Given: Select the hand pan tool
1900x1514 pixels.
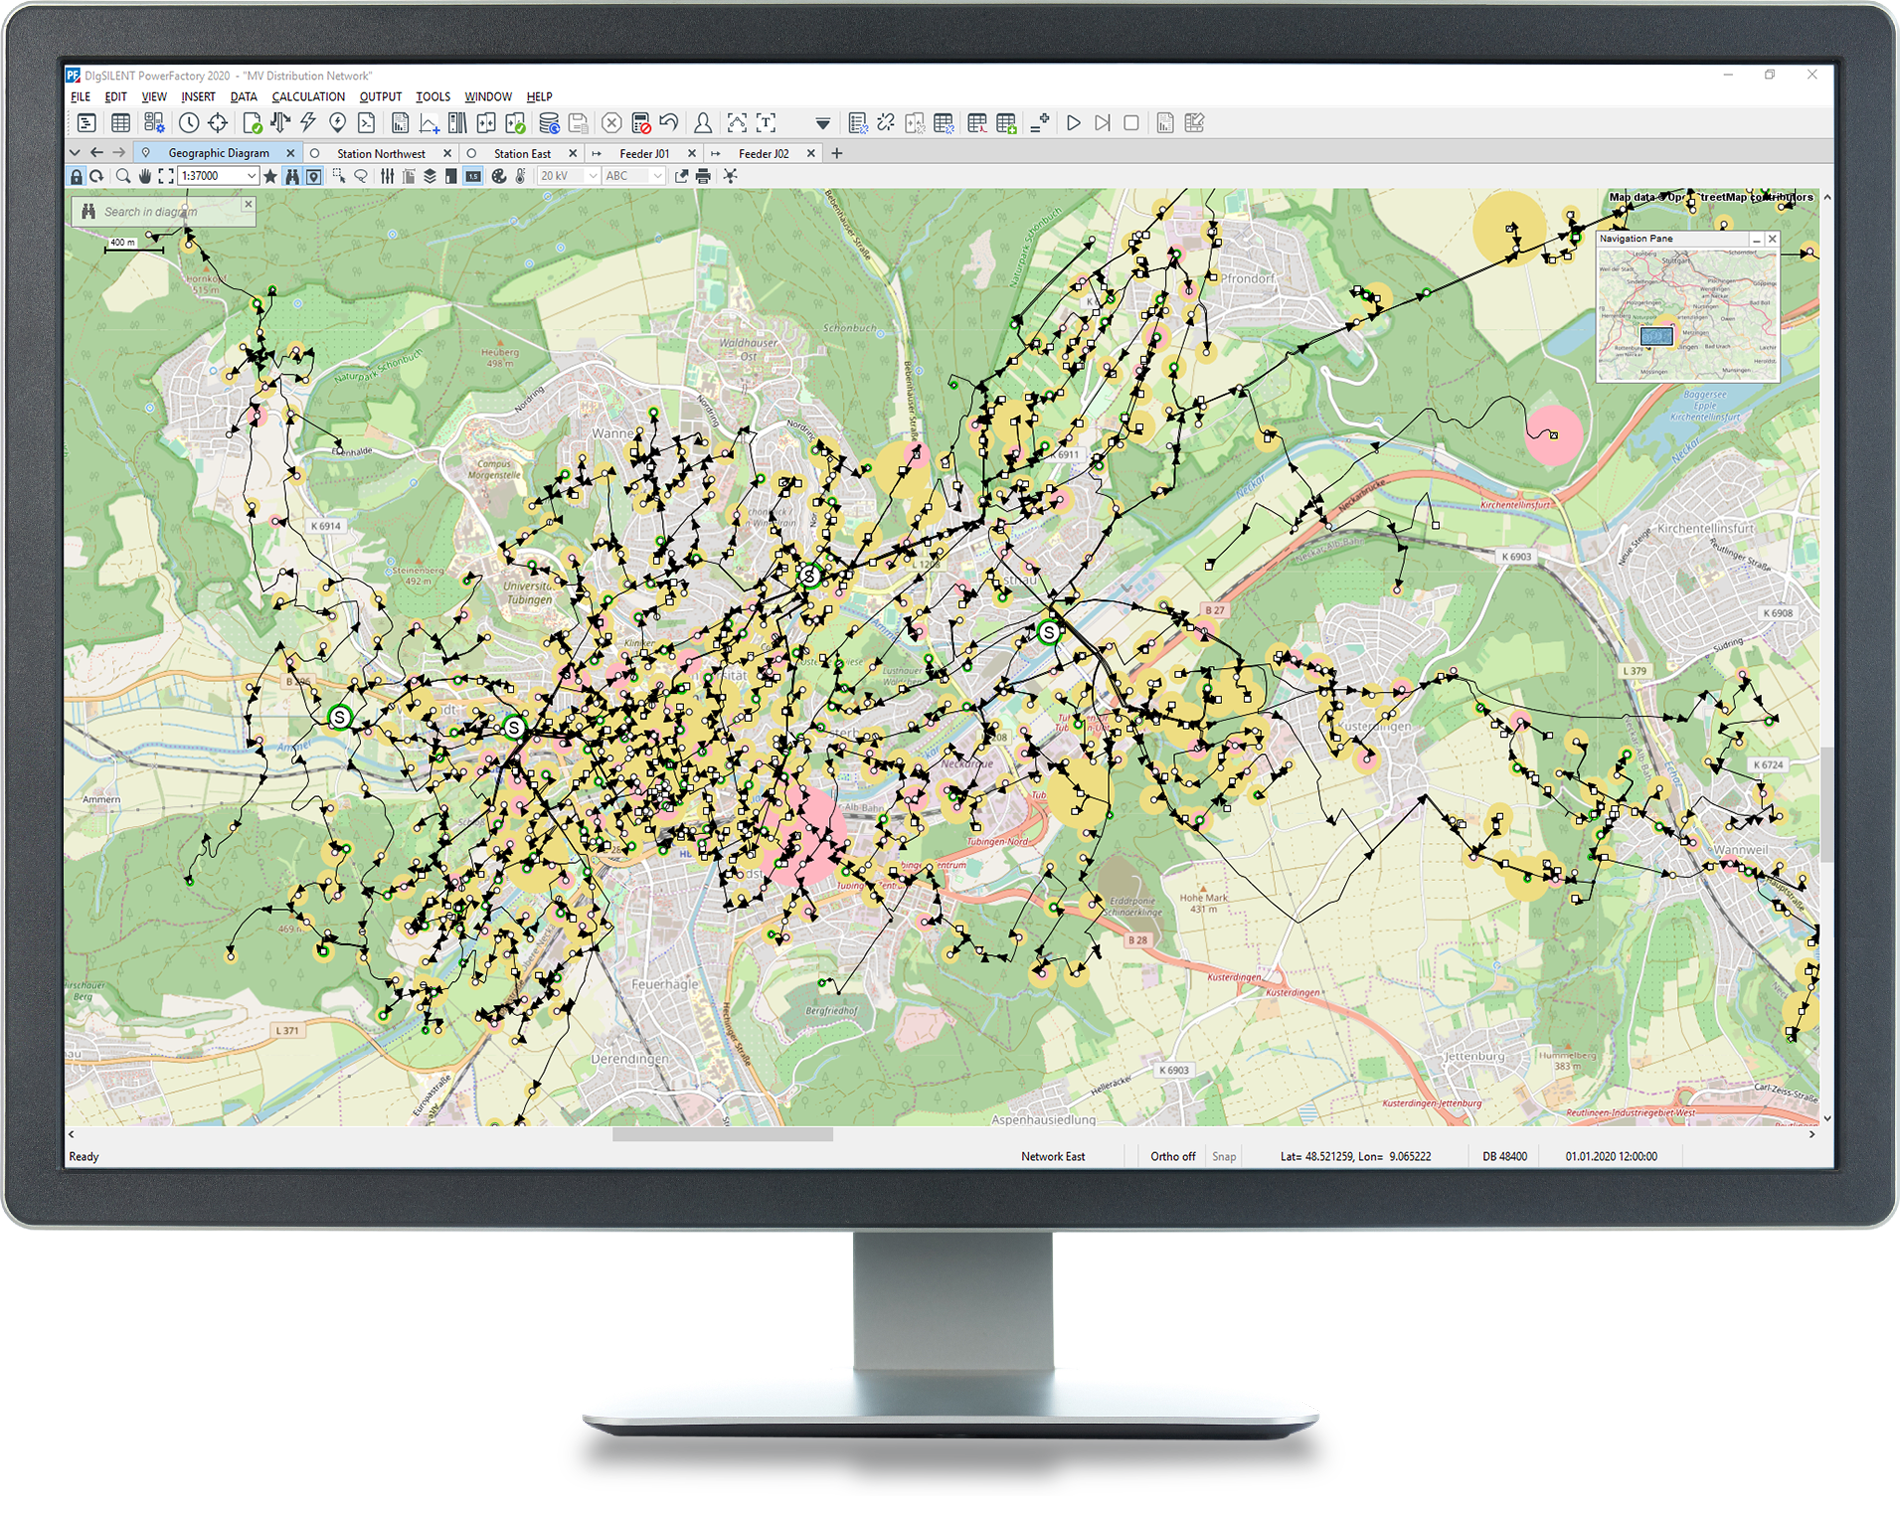Looking at the screenshot, I should pyautogui.click(x=145, y=176).
